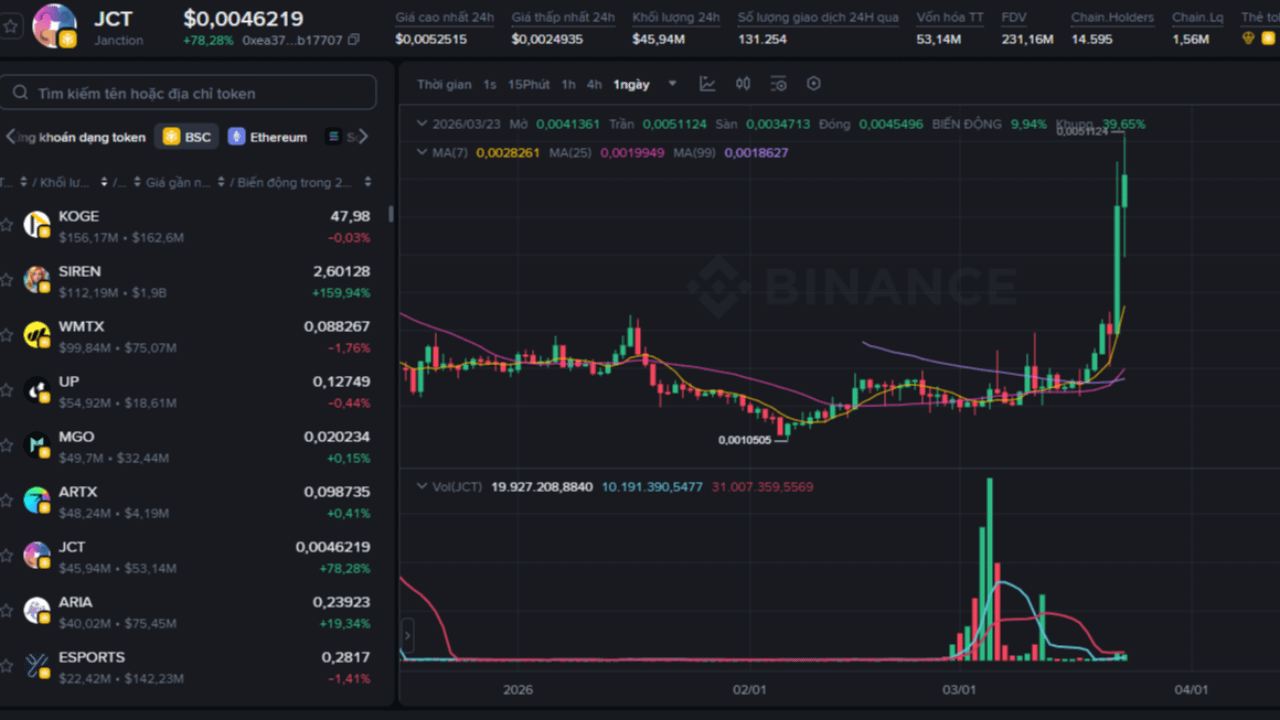Click the MA(25) value 0,0019949

pyautogui.click(x=632, y=152)
